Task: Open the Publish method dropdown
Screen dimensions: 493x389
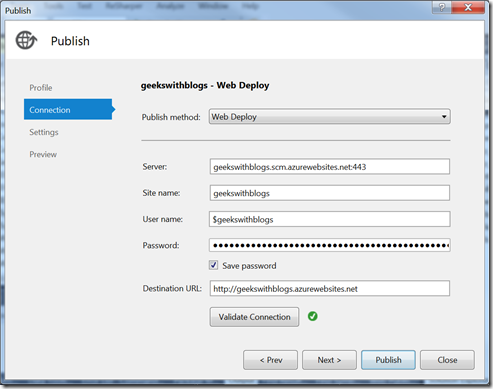Action: 330,117
